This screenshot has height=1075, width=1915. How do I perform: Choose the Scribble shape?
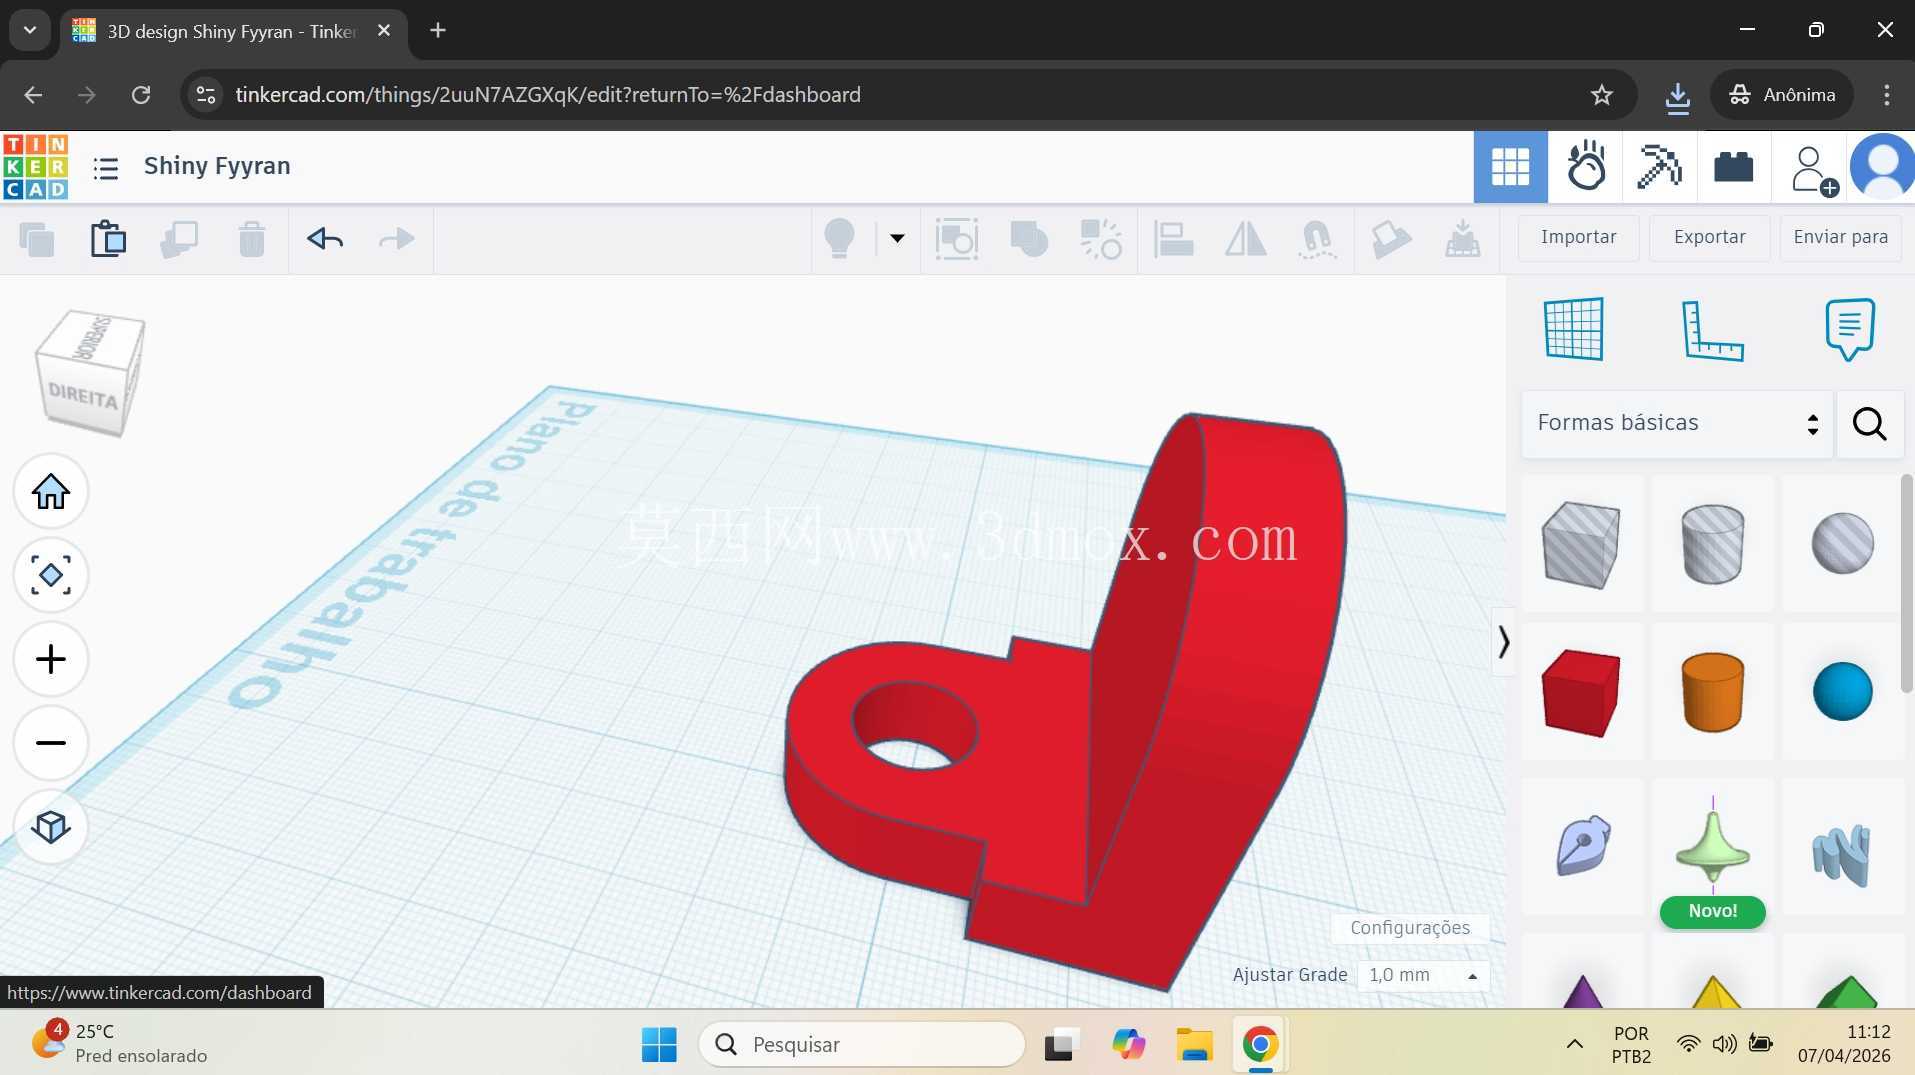(1583, 846)
